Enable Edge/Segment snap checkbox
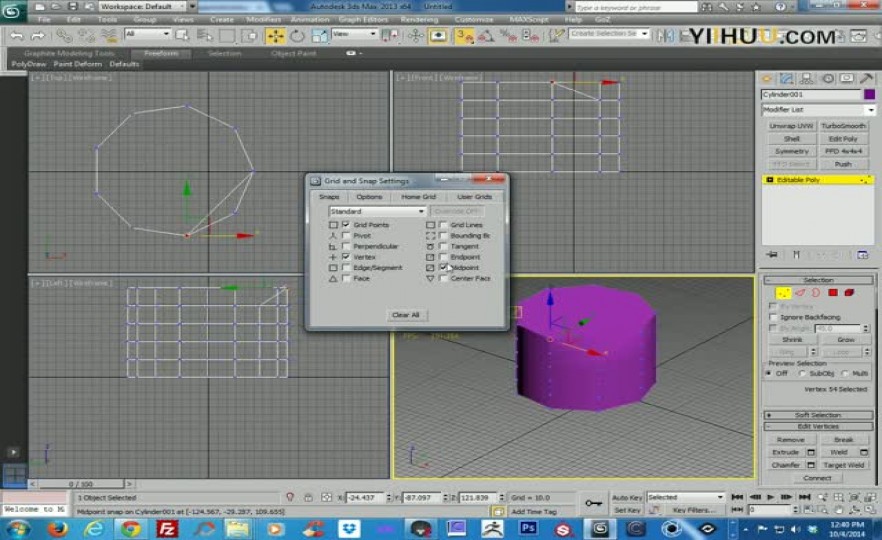882x540 pixels. coord(346,268)
